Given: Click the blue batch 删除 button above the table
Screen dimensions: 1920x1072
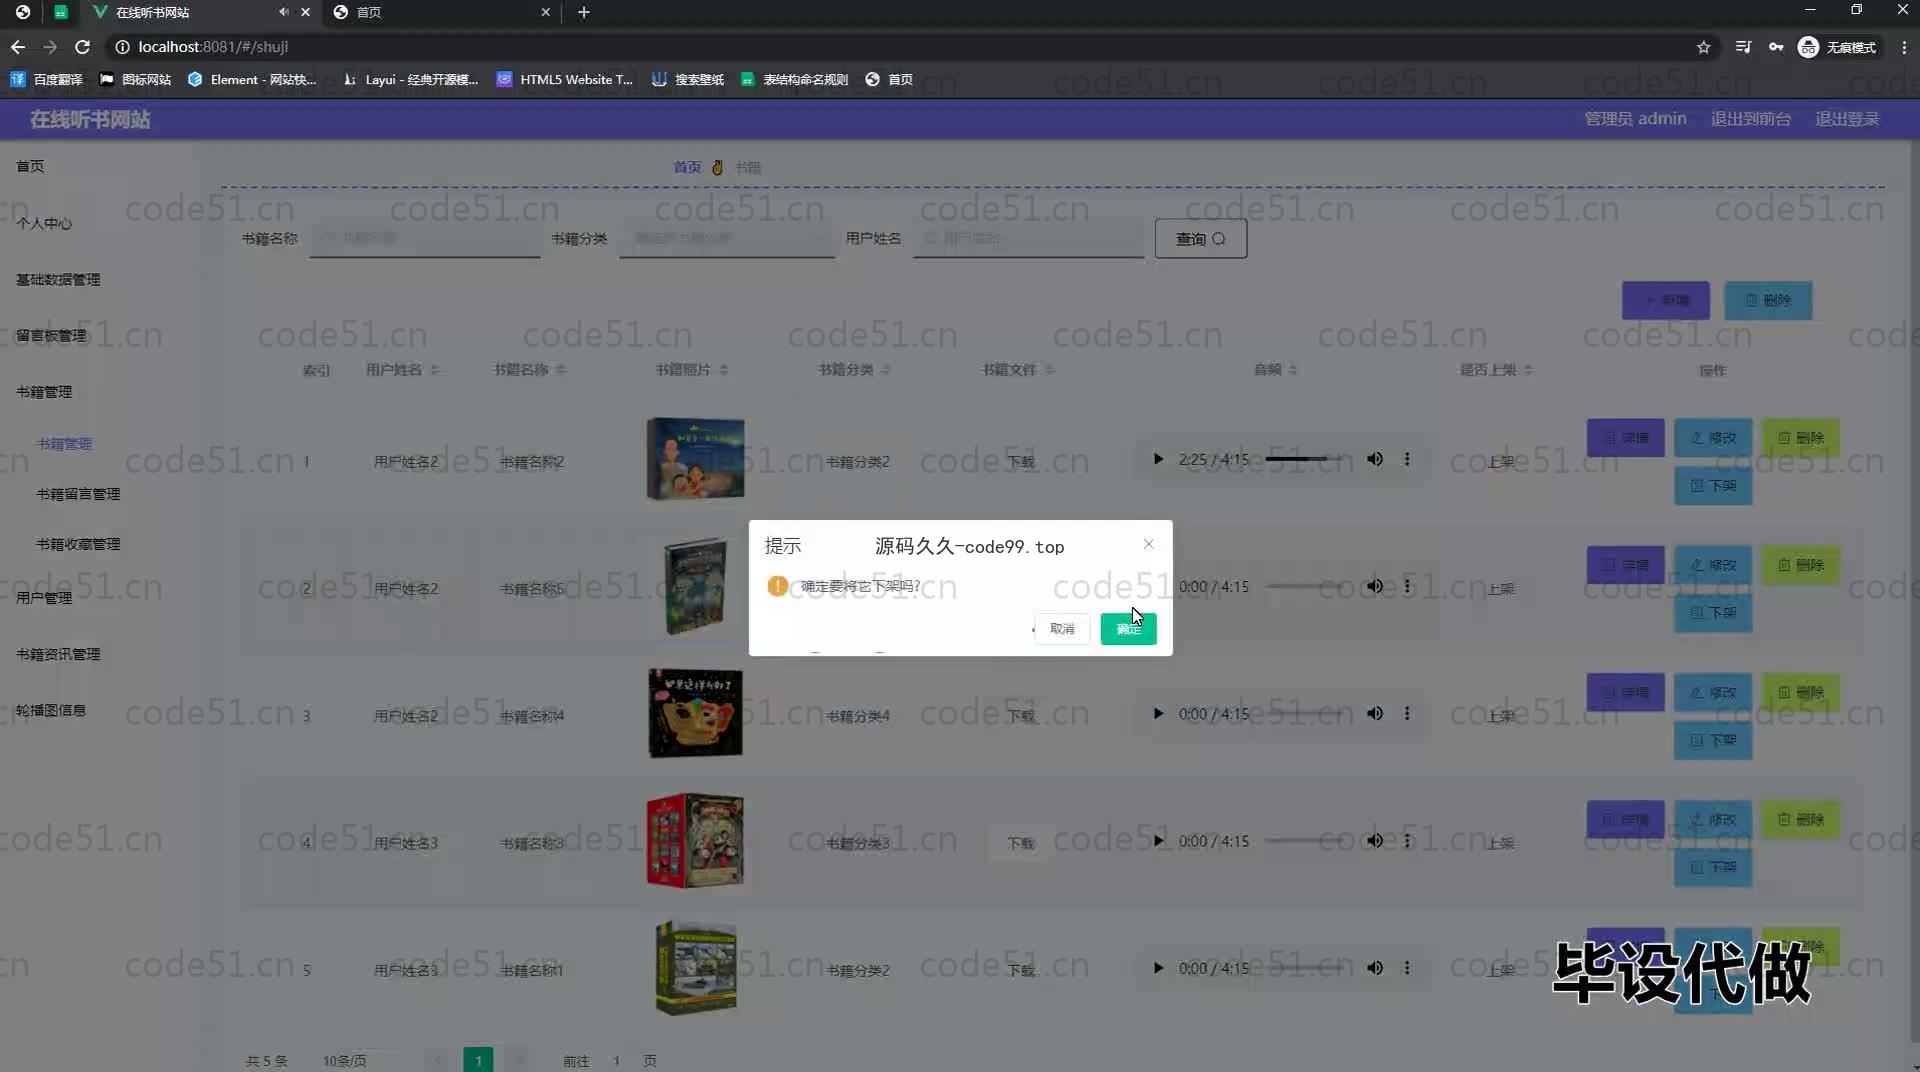Looking at the screenshot, I should pos(1768,300).
